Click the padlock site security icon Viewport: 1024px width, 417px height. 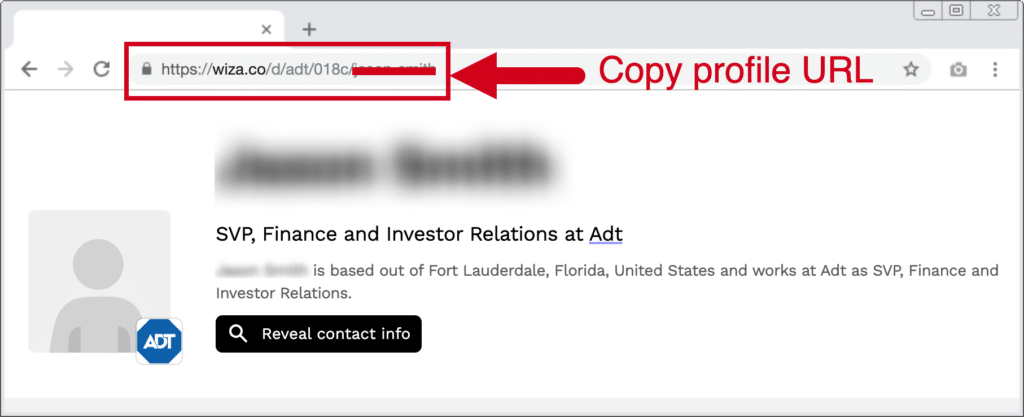[147, 70]
